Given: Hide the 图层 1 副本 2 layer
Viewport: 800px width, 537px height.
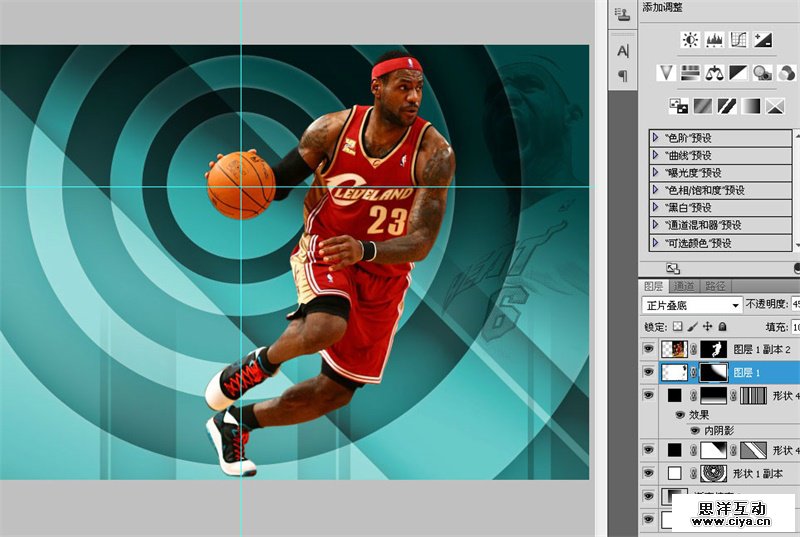Looking at the screenshot, I should pos(648,349).
